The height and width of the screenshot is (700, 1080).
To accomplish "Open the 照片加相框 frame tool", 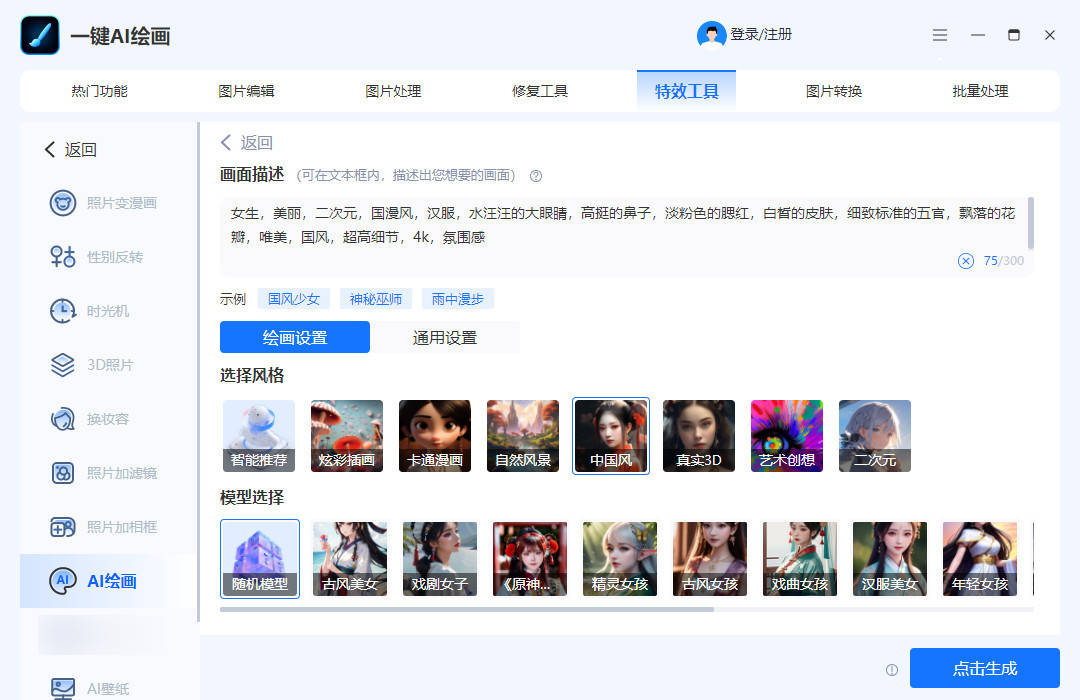I will 63,527.
